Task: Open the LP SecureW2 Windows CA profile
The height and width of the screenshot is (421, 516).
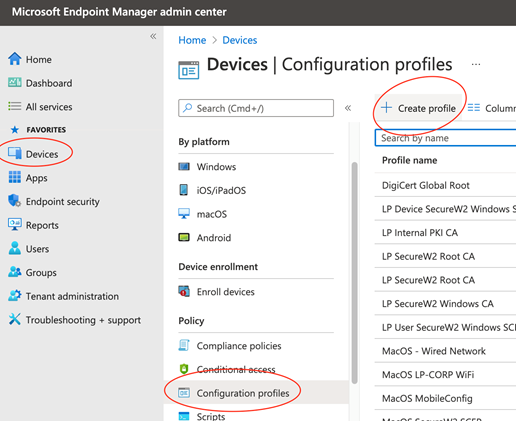Action: coord(438,304)
